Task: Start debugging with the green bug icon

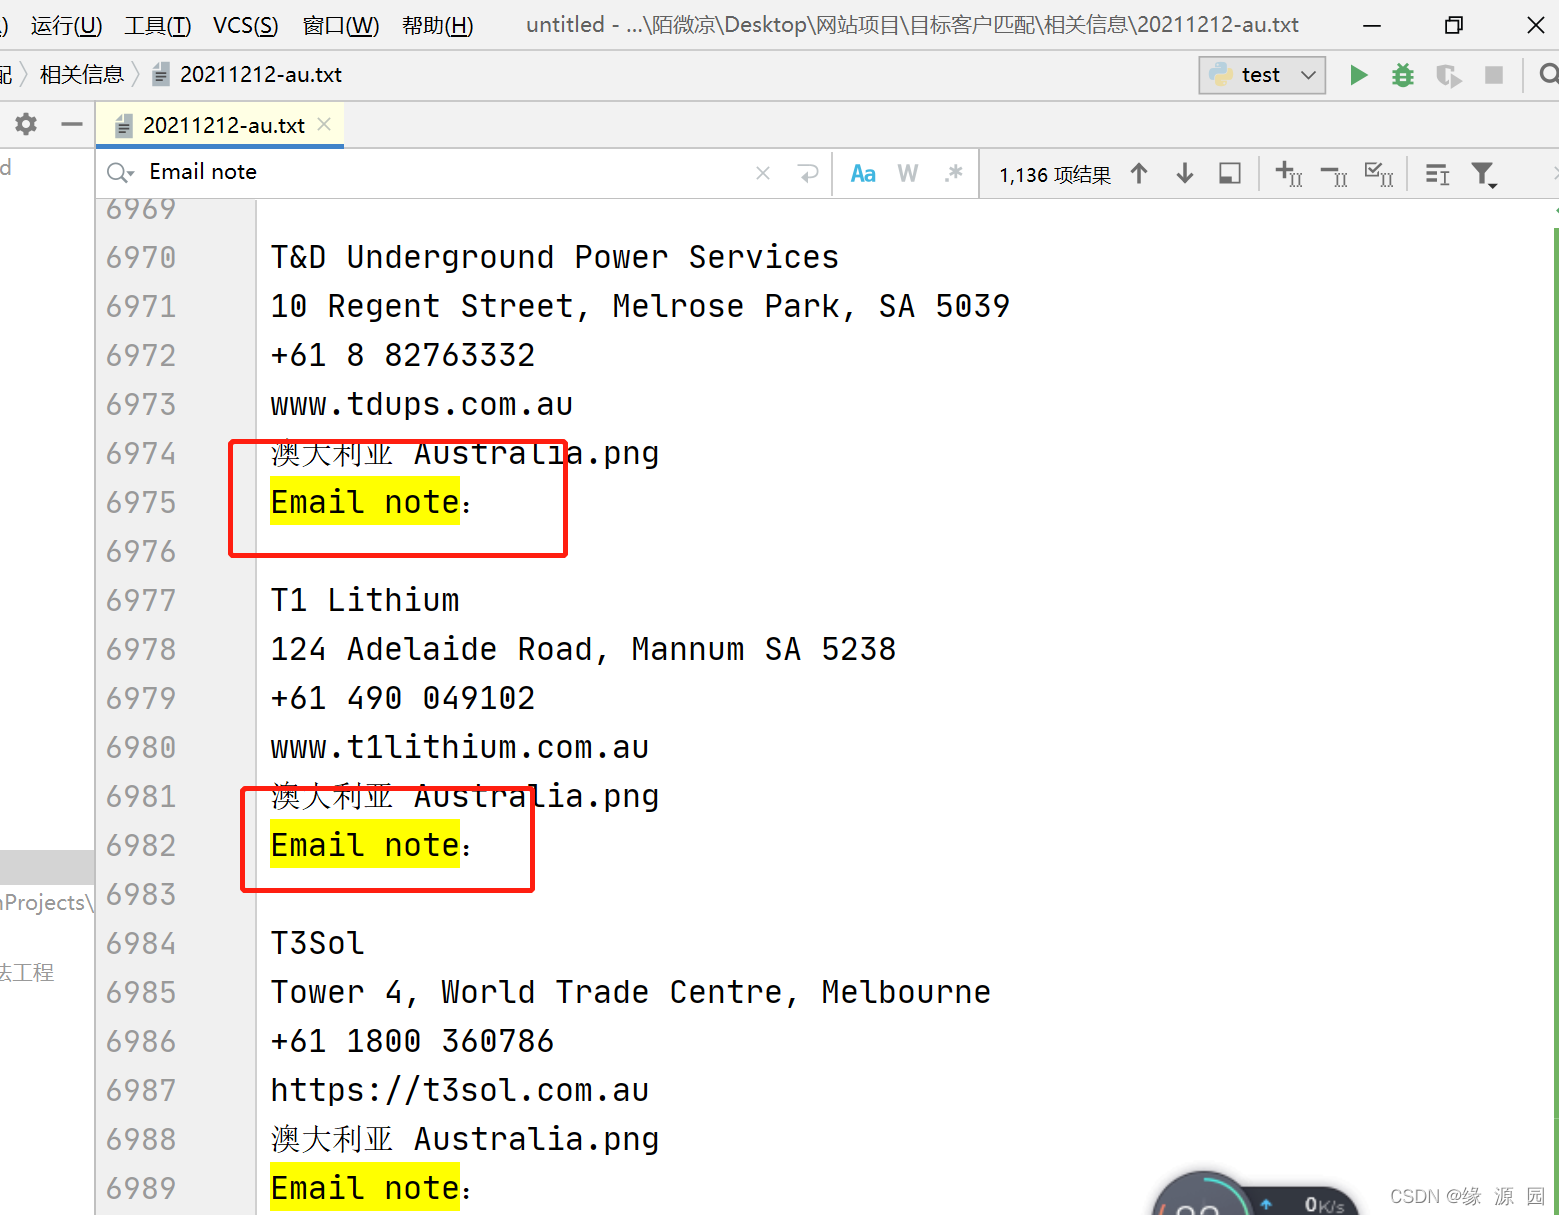Action: [1403, 75]
